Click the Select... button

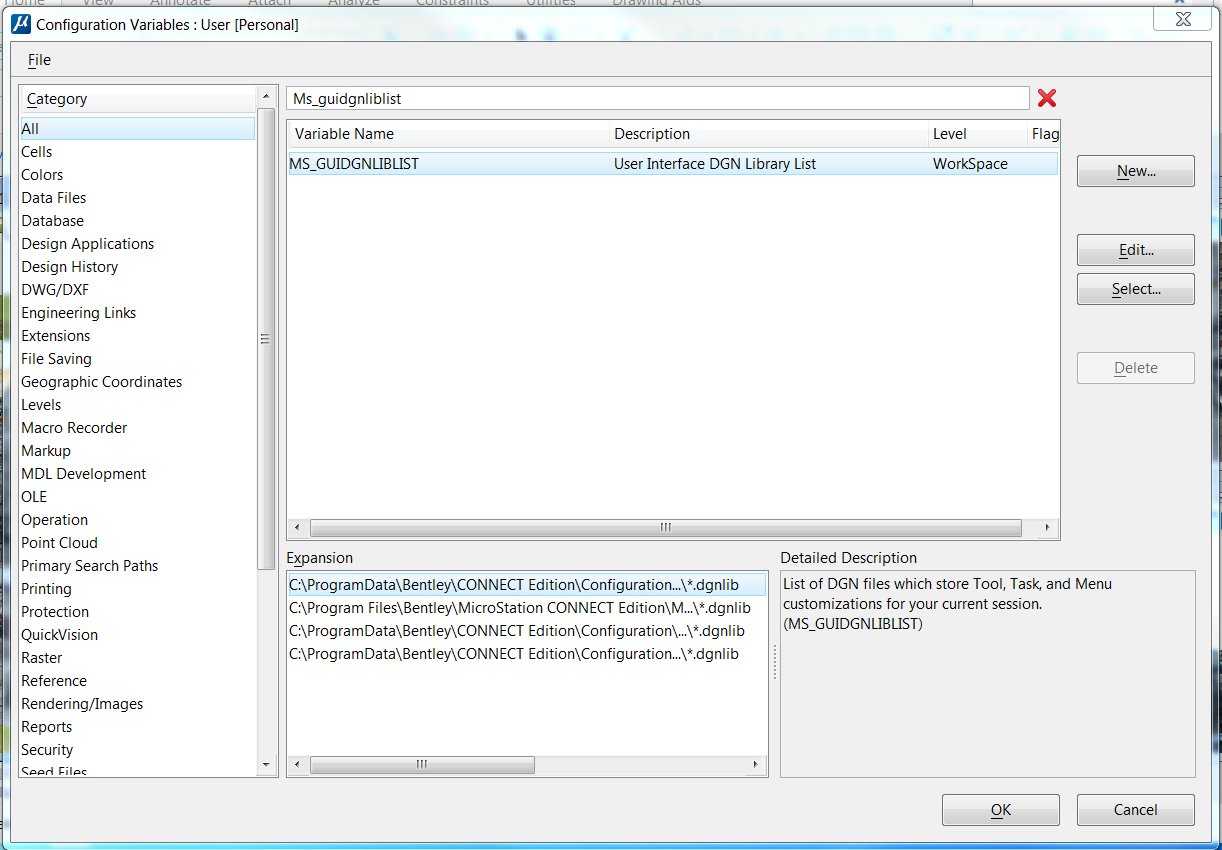pyautogui.click(x=1136, y=289)
